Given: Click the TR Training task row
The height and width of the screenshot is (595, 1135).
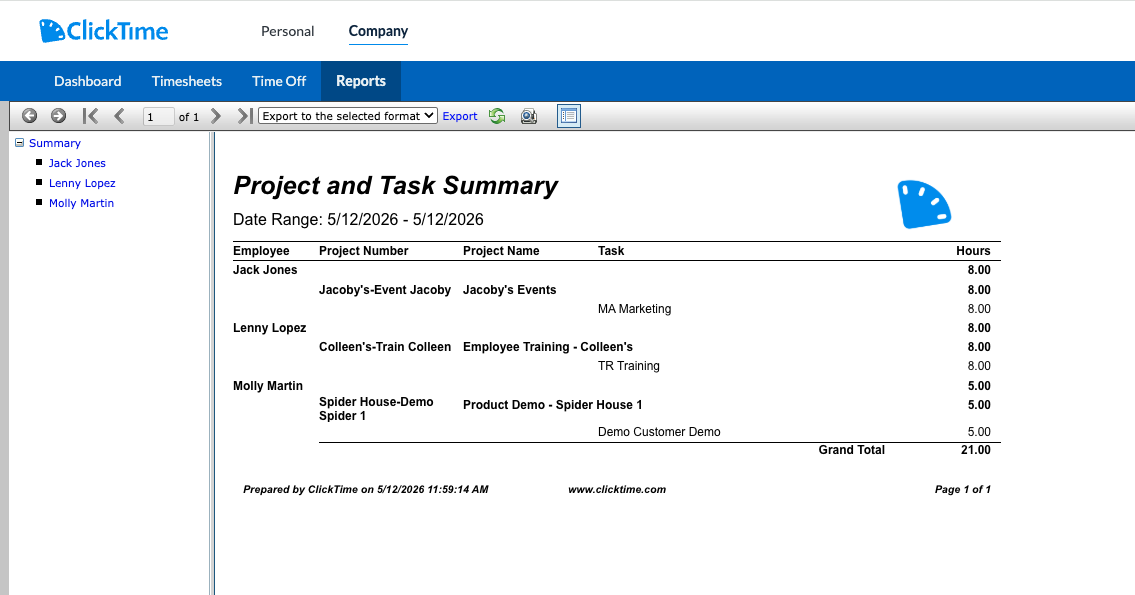Looking at the screenshot, I should [628, 366].
